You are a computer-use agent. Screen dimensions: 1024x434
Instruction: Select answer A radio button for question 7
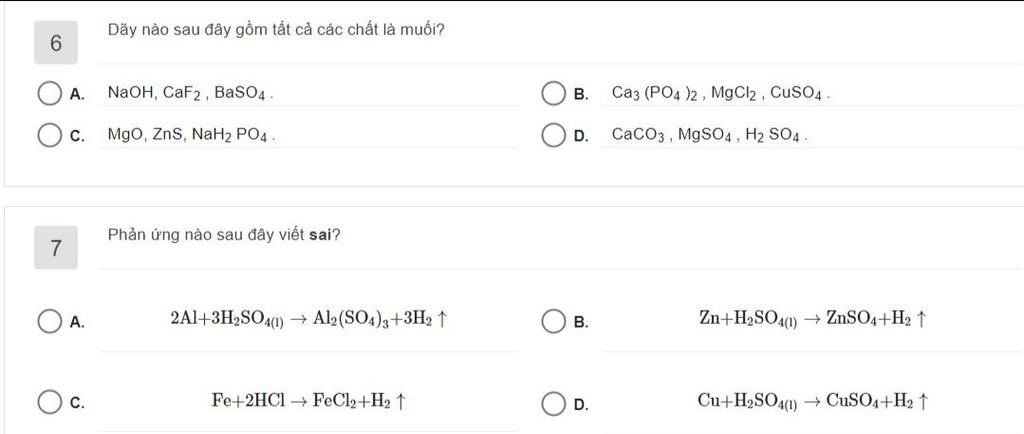49,321
